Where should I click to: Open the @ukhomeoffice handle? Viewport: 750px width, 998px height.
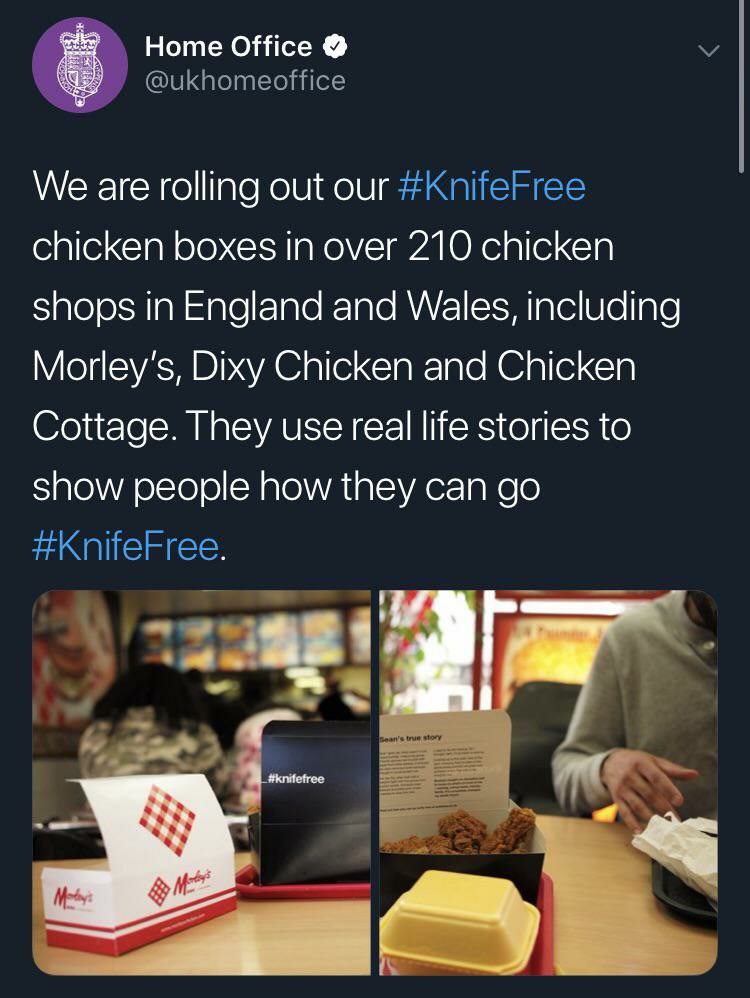[245, 81]
